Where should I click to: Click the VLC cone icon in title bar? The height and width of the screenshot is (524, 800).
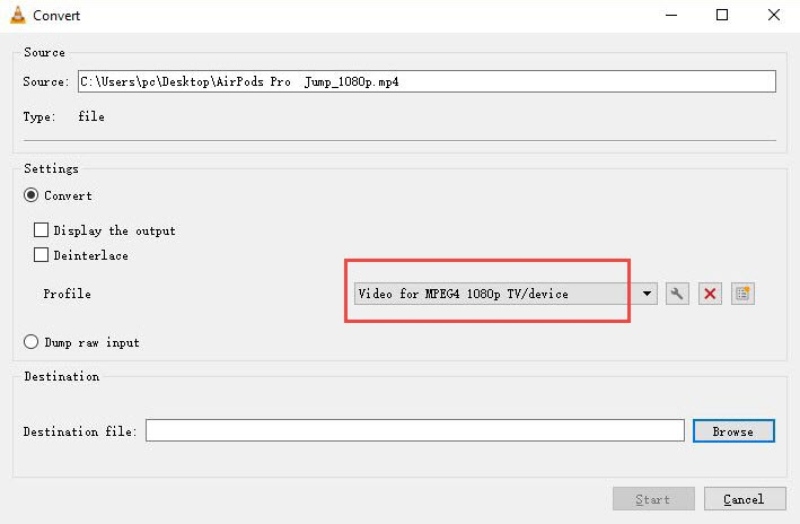pyautogui.click(x=17, y=15)
